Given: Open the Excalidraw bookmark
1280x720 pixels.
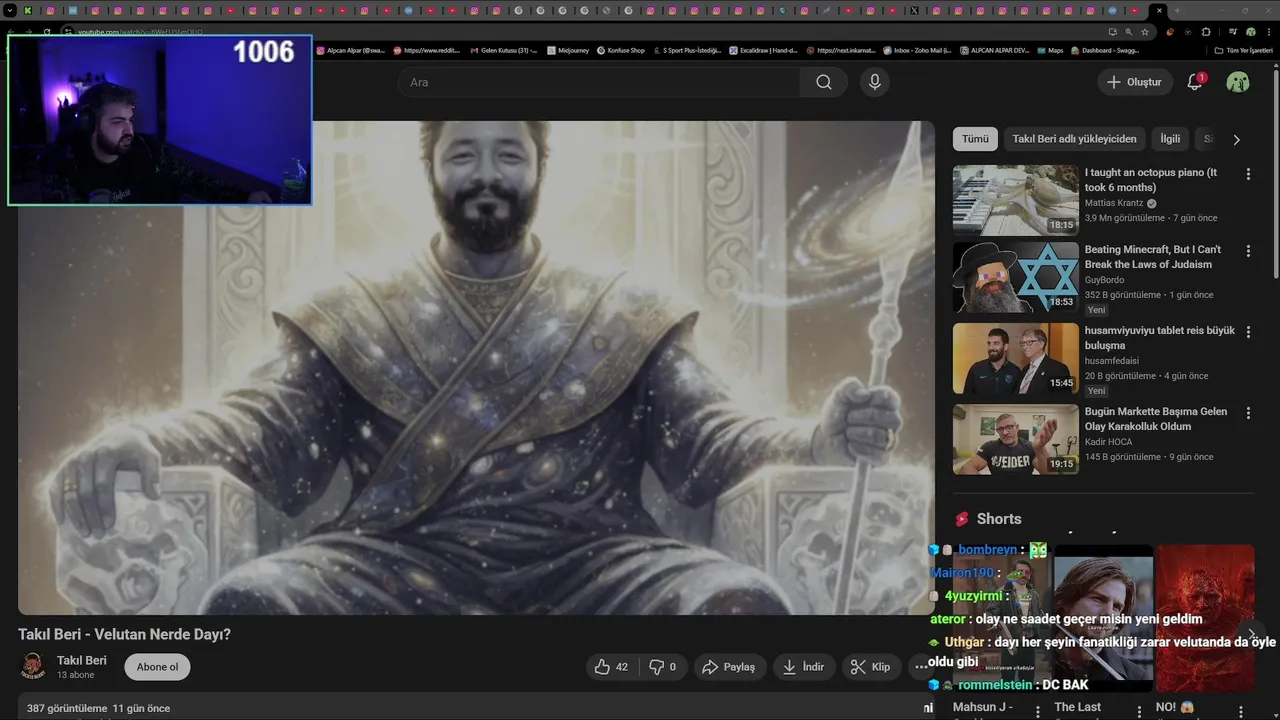Looking at the screenshot, I should pos(763,50).
